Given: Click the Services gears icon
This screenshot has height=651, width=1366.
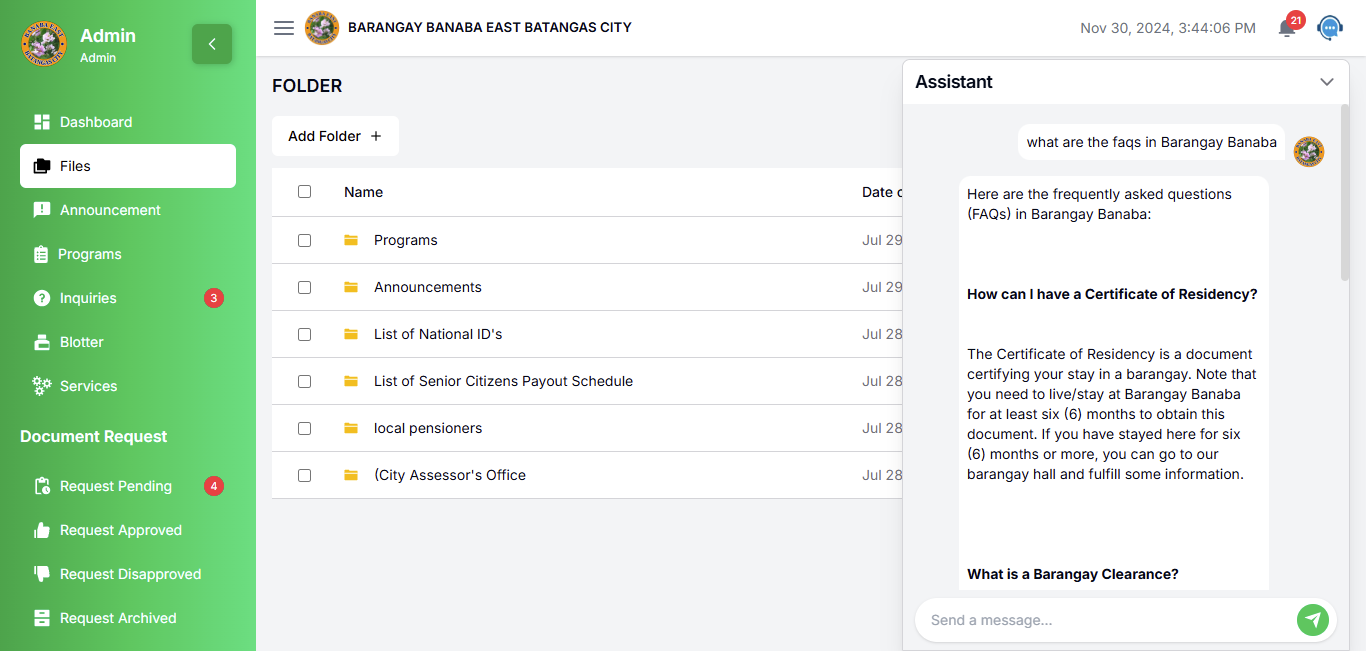Looking at the screenshot, I should (42, 386).
